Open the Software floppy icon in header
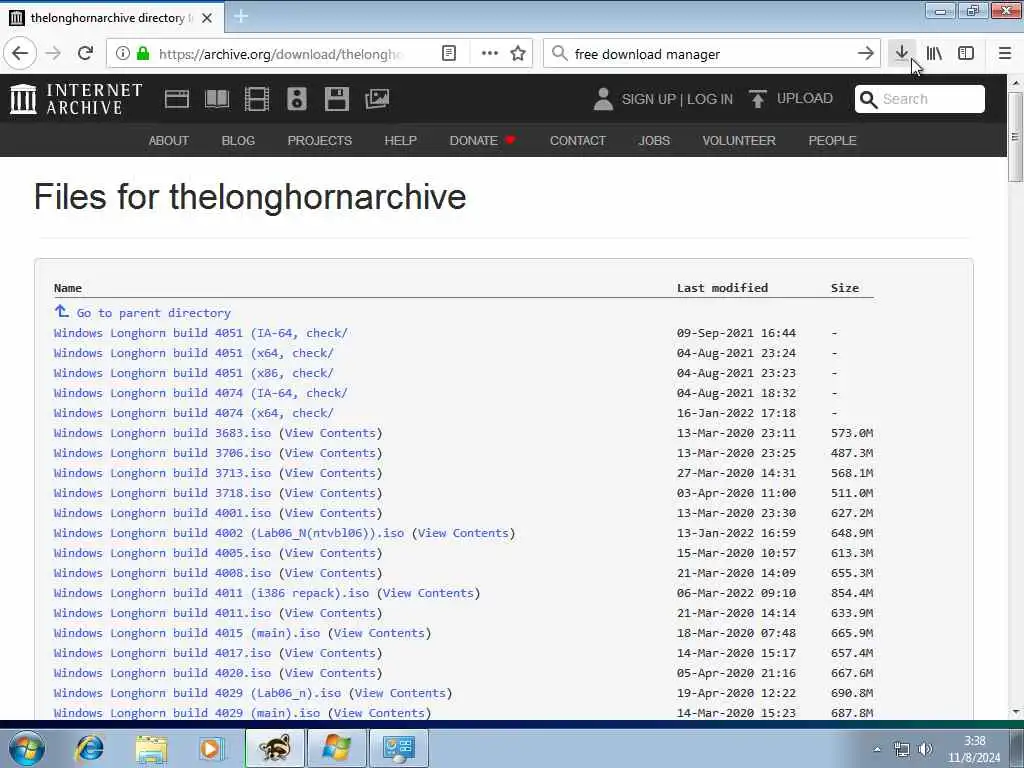 point(337,99)
